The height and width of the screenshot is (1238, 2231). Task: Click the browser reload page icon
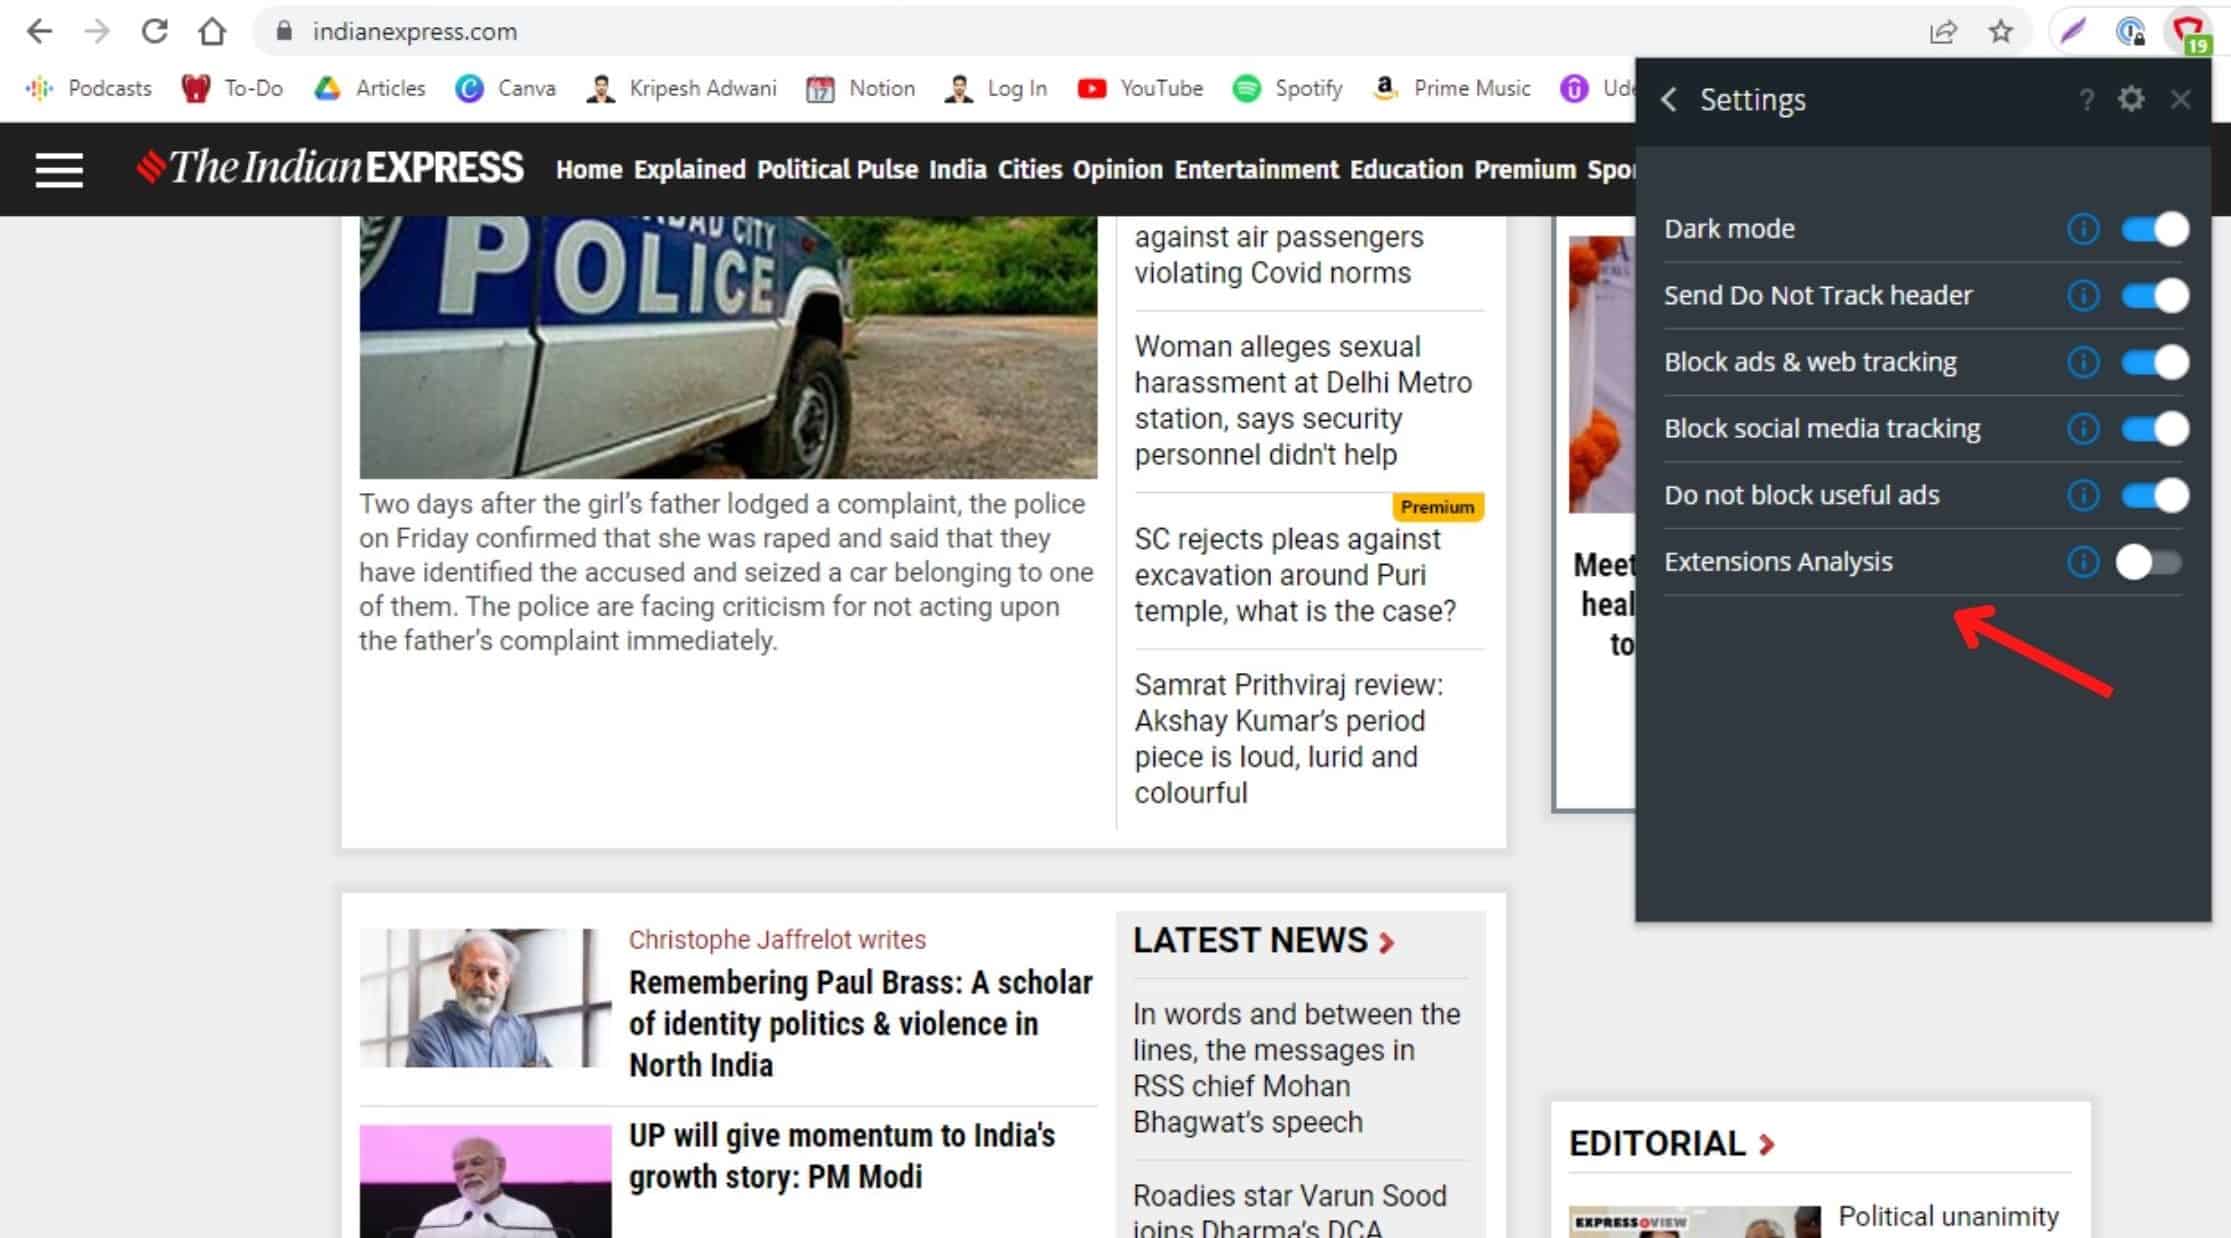[x=154, y=31]
